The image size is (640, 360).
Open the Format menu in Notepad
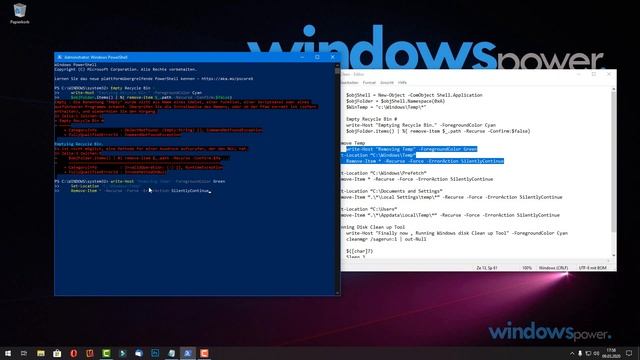tap(369, 82)
